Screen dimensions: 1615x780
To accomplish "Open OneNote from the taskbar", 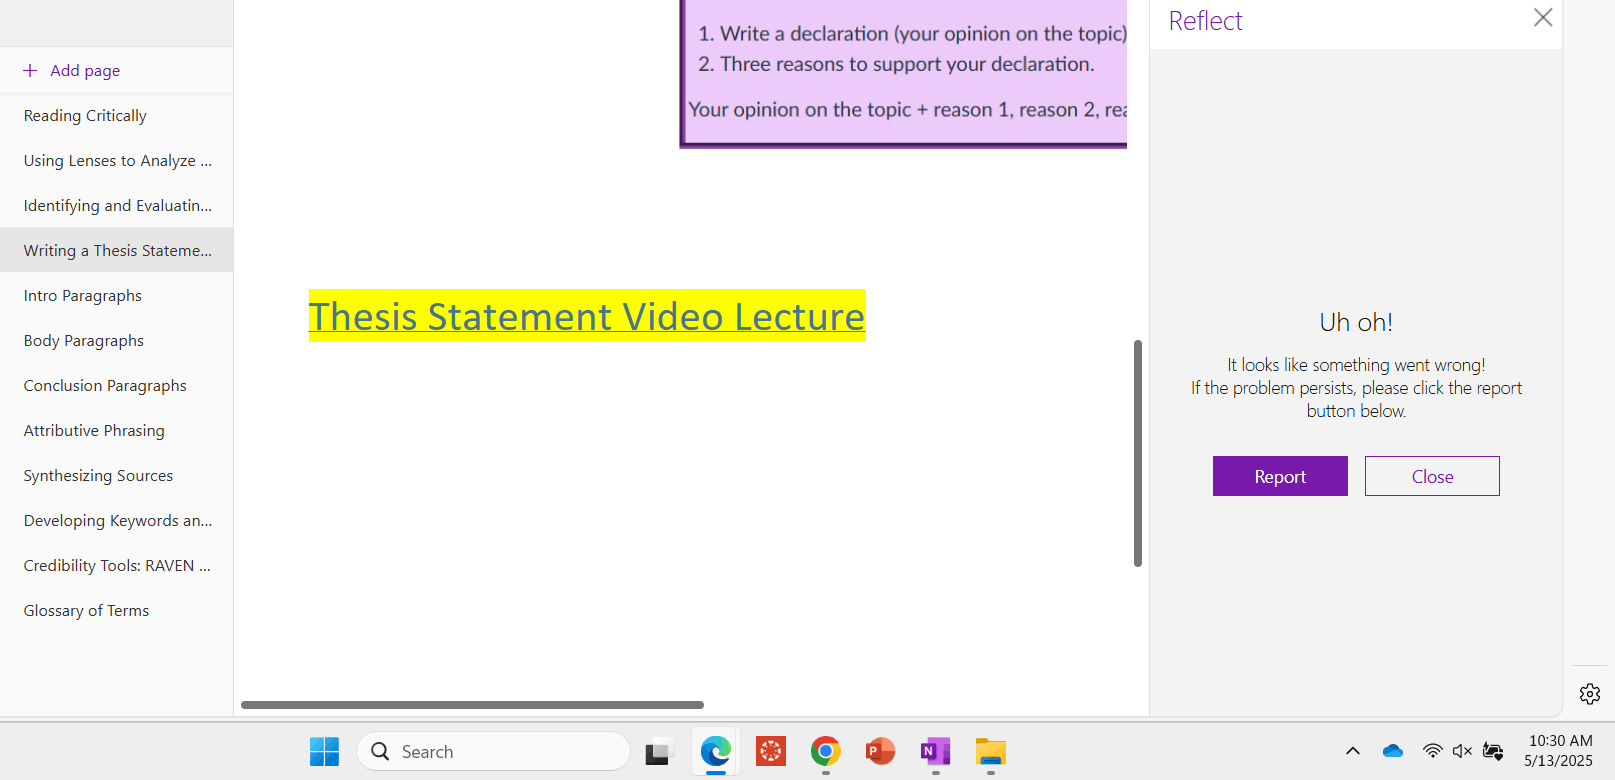I will click(x=935, y=751).
